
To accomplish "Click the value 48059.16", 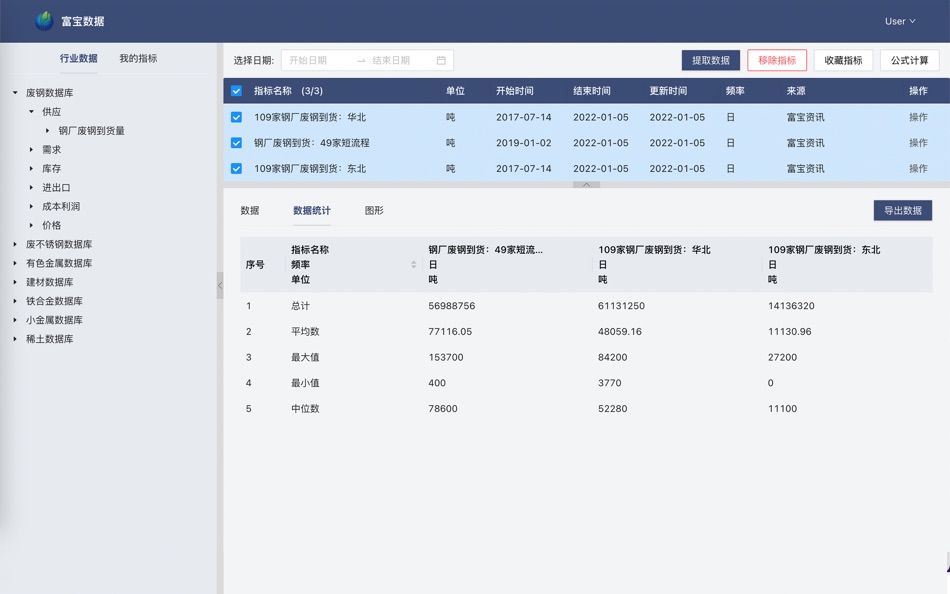I will pos(620,332).
